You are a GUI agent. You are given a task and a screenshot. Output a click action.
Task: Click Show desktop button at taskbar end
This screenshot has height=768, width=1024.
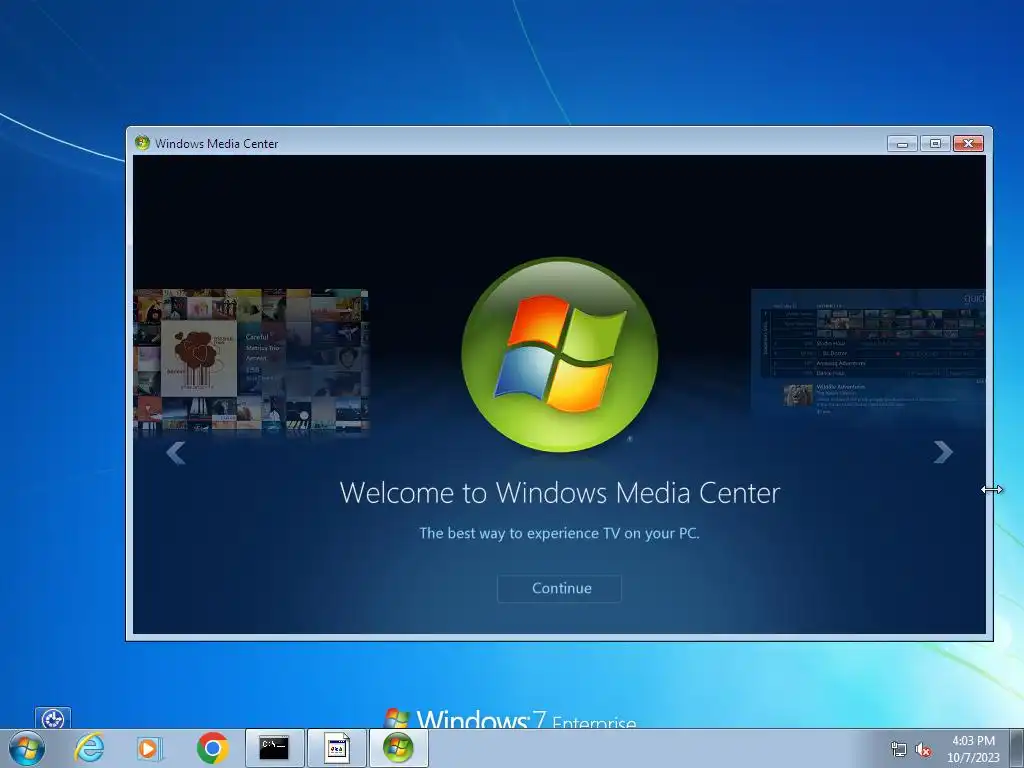[1017, 748]
